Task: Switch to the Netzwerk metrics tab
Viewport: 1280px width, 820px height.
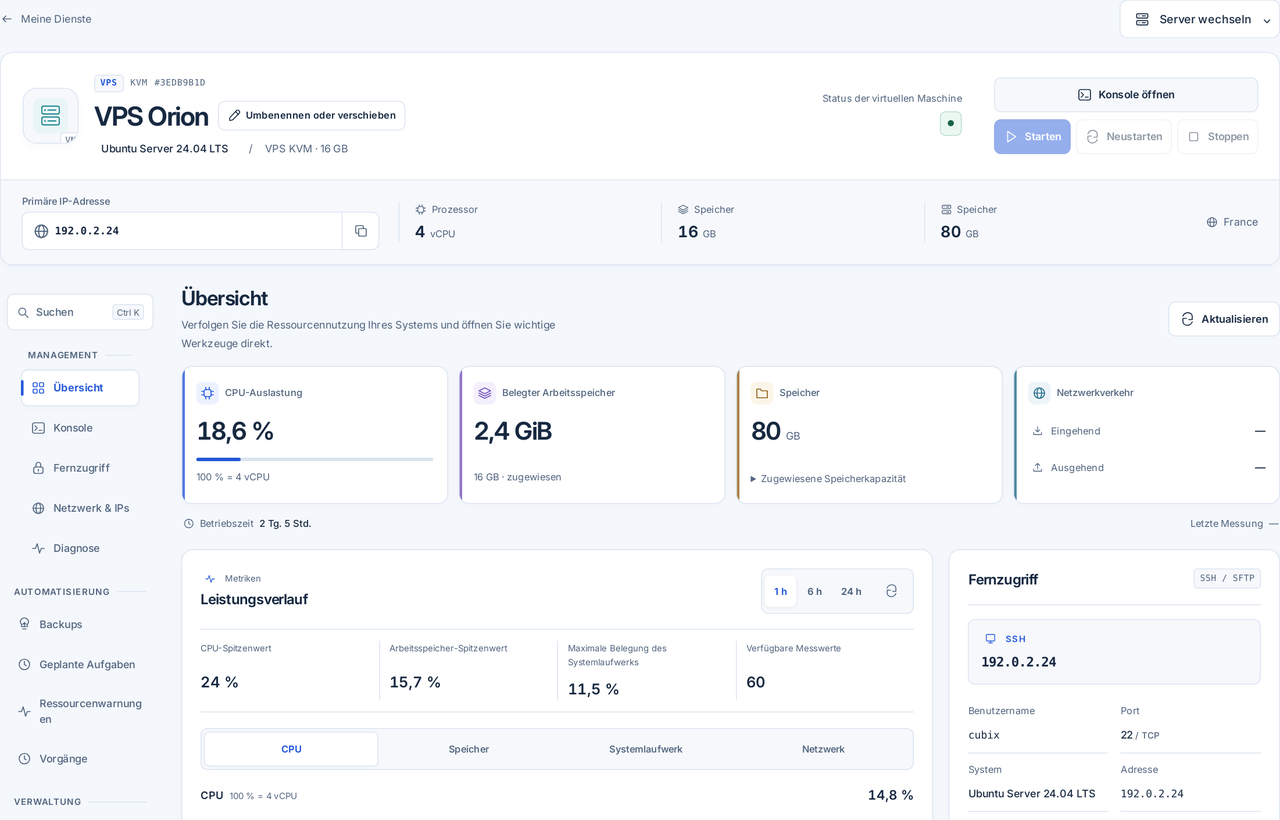Action: pyautogui.click(x=823, y=749)
